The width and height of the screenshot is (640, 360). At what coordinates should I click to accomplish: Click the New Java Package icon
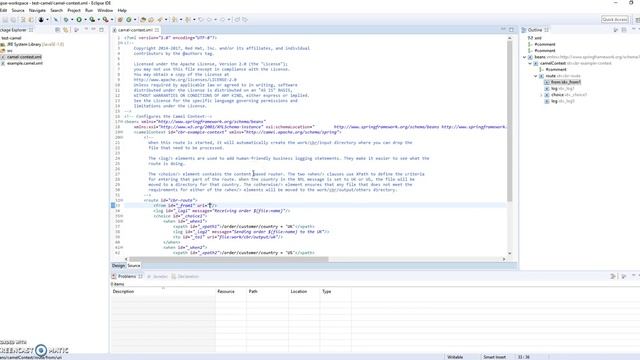coord(120,20)
